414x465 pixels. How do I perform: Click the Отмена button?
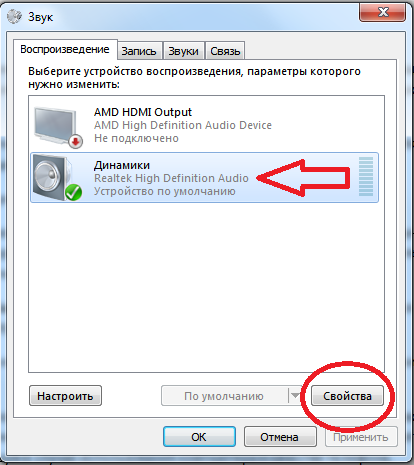280,437
